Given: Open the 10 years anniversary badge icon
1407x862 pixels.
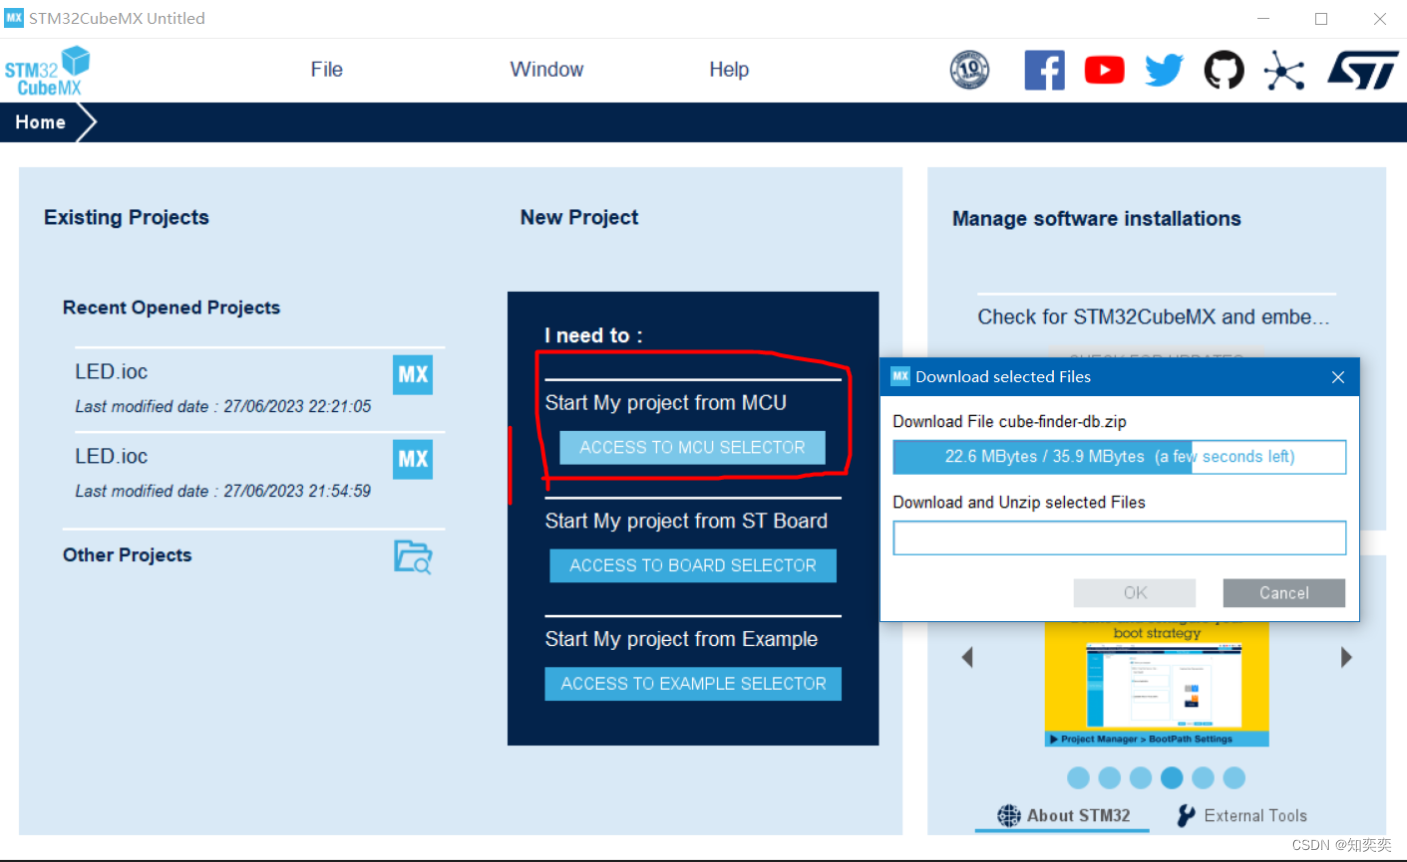Looking at the screenshot, I should (969, 70).
